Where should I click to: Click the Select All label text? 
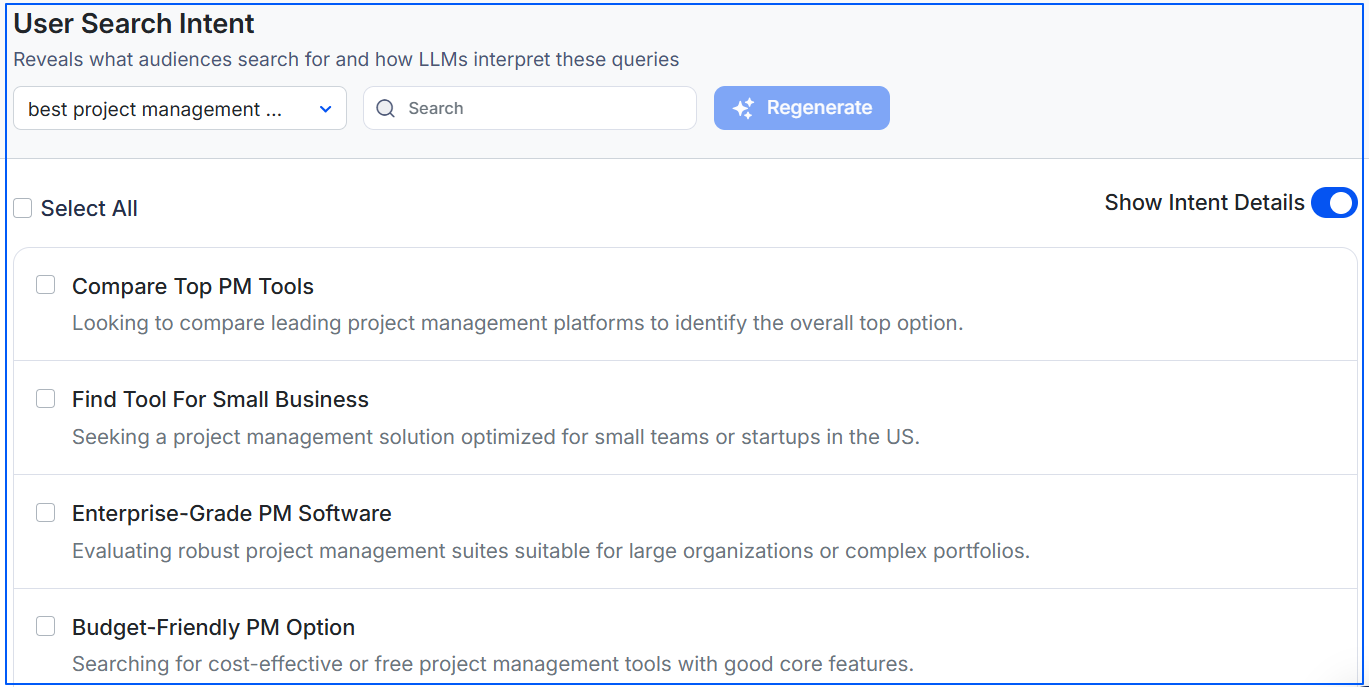[89, 207]
